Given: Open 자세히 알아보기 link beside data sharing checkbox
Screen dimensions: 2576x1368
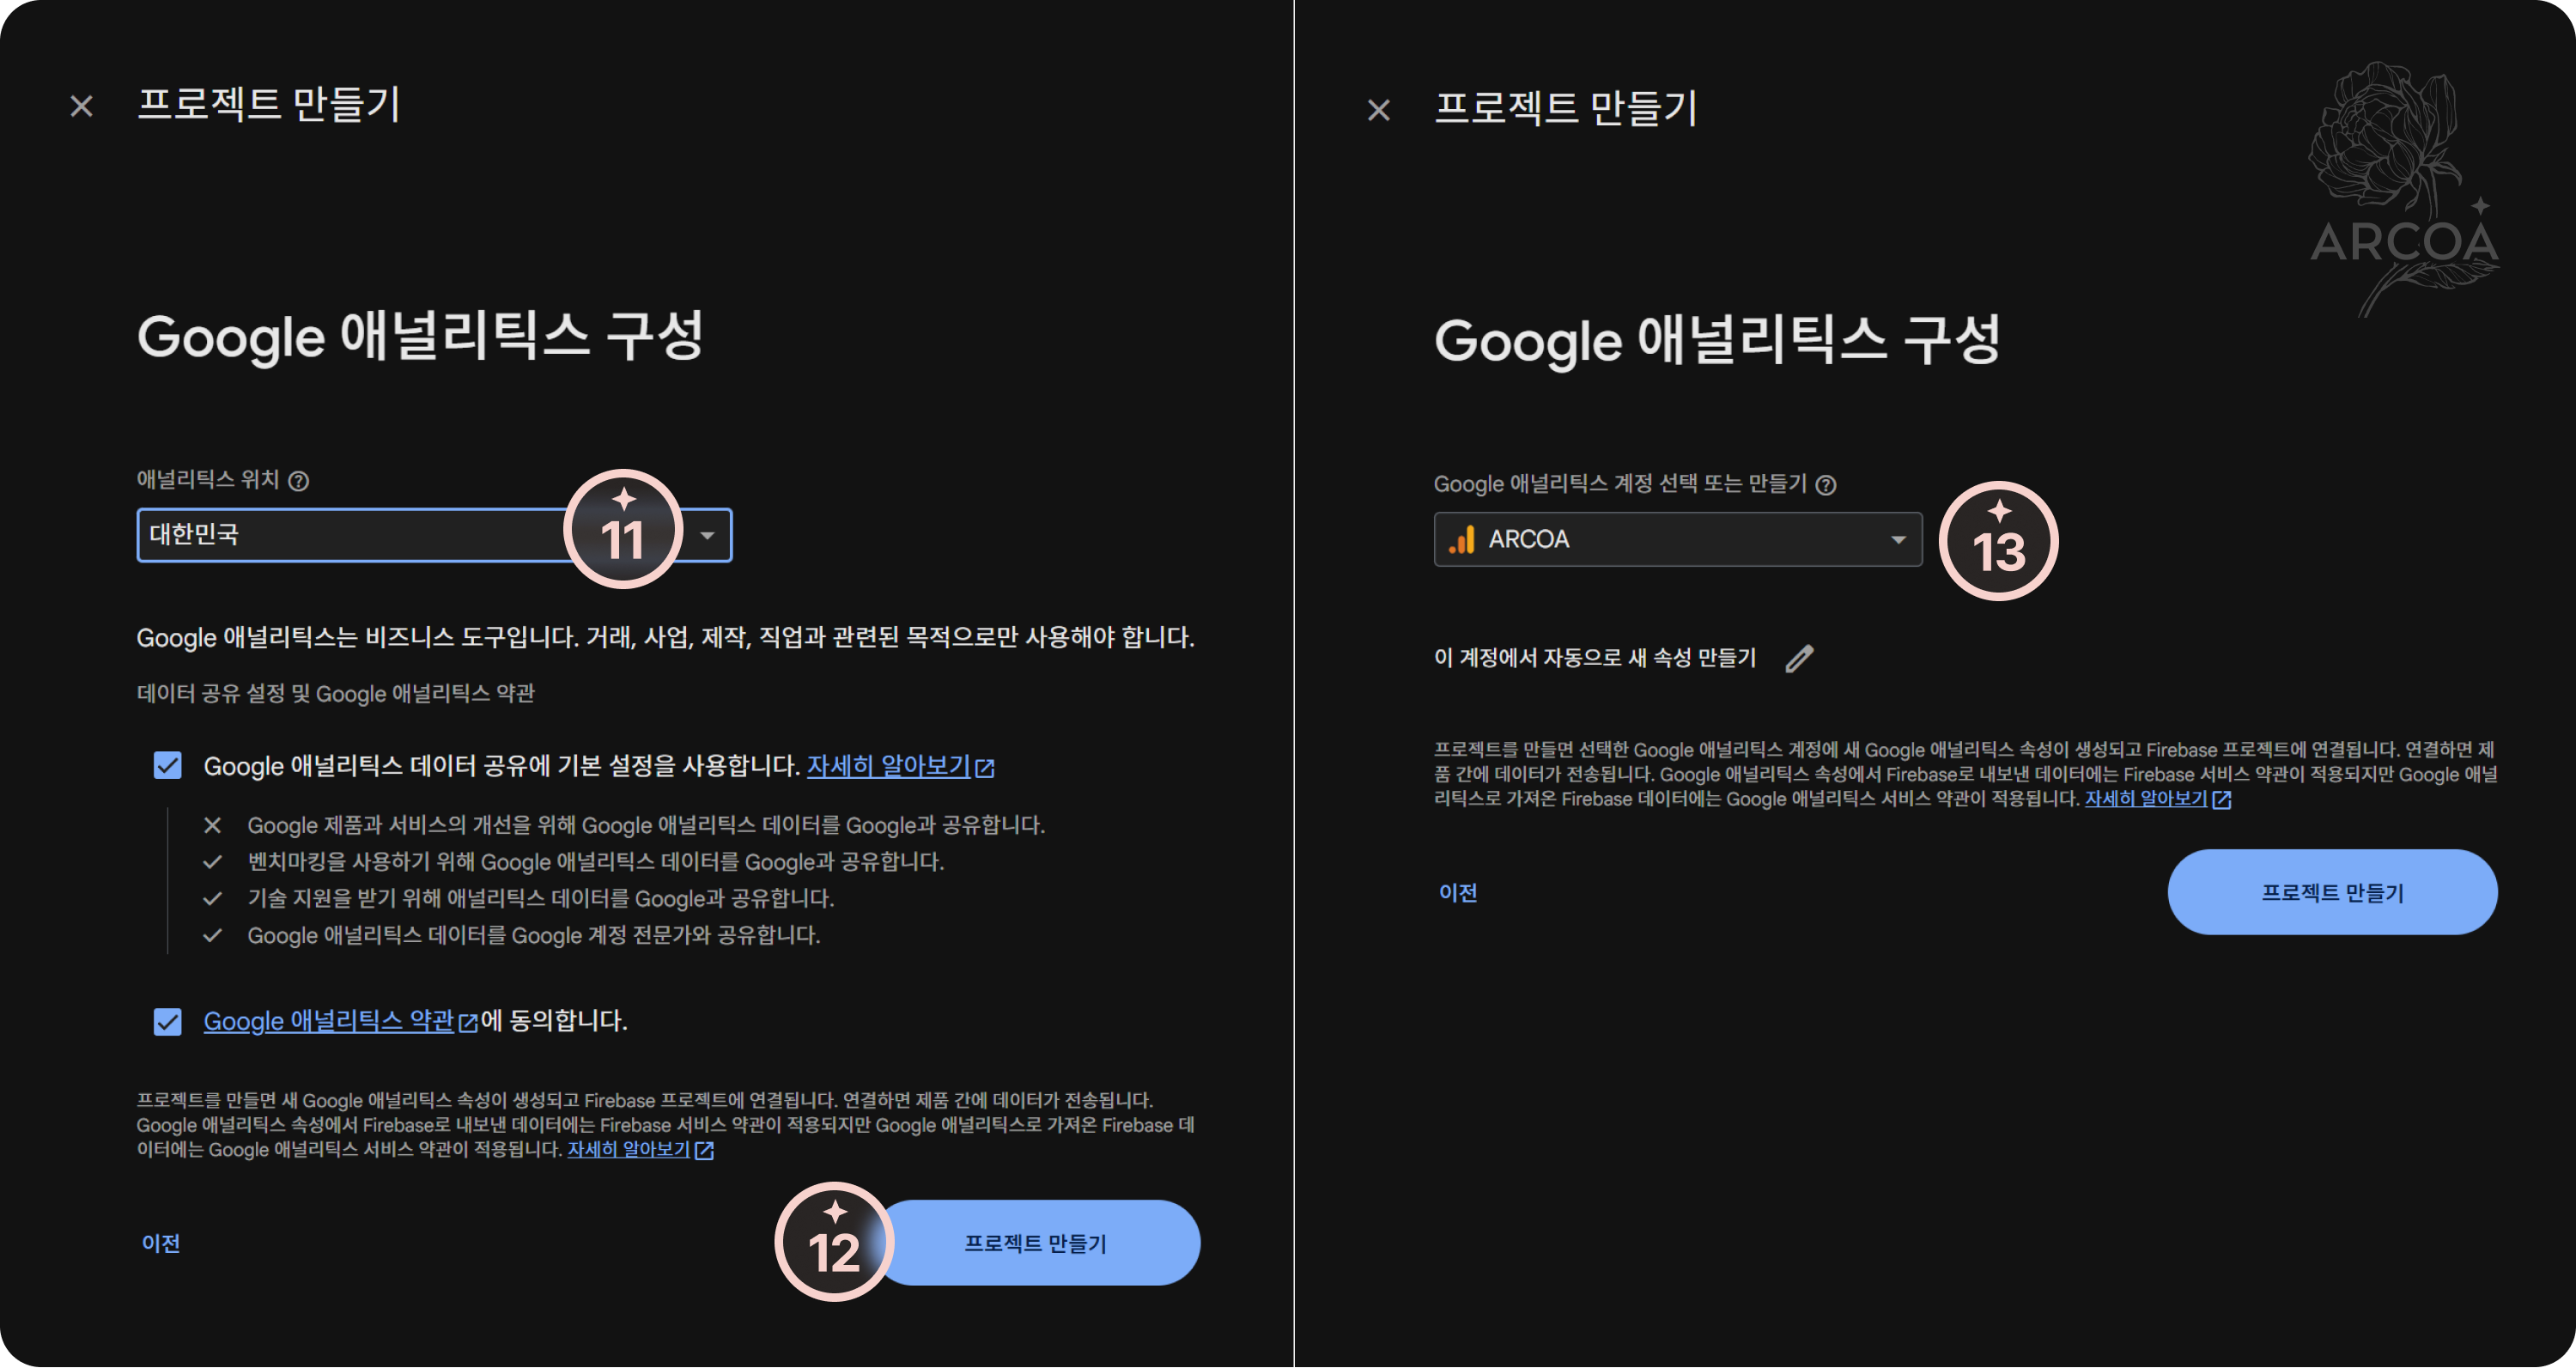Looking at the screenshot, I should [888, 766].
